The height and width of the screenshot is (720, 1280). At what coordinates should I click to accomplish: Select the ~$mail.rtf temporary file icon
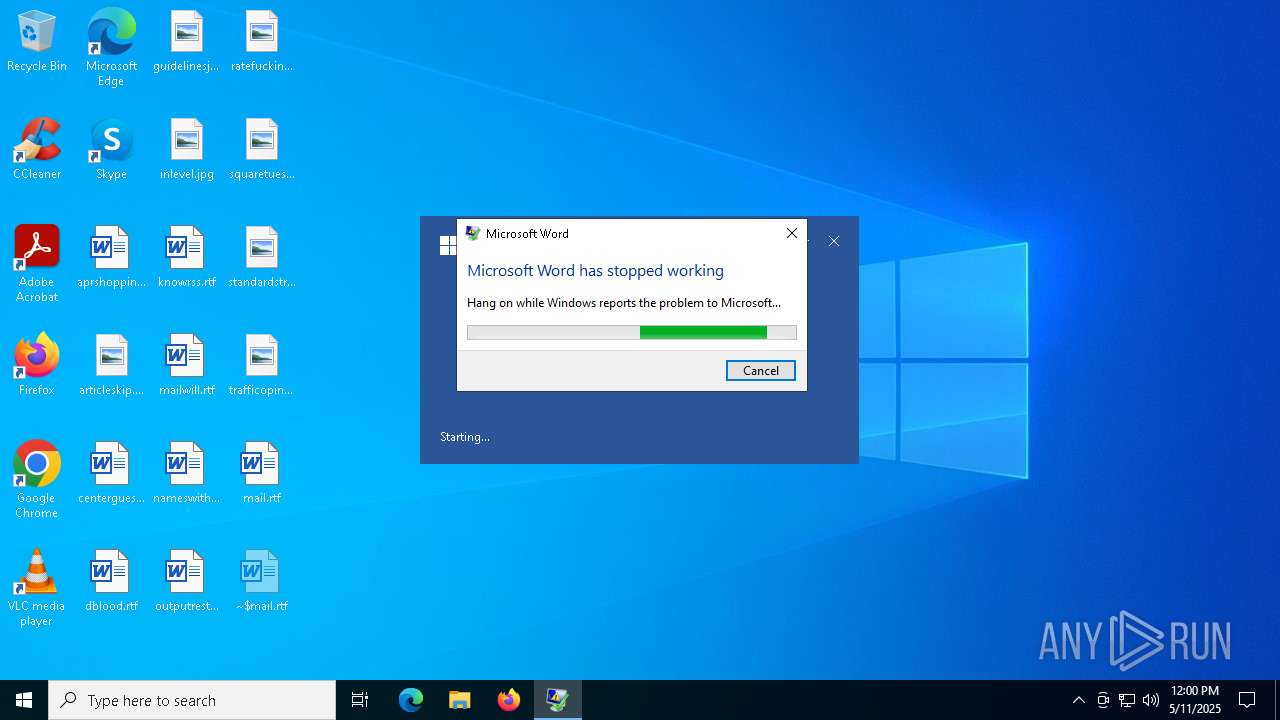click(261, 582)
